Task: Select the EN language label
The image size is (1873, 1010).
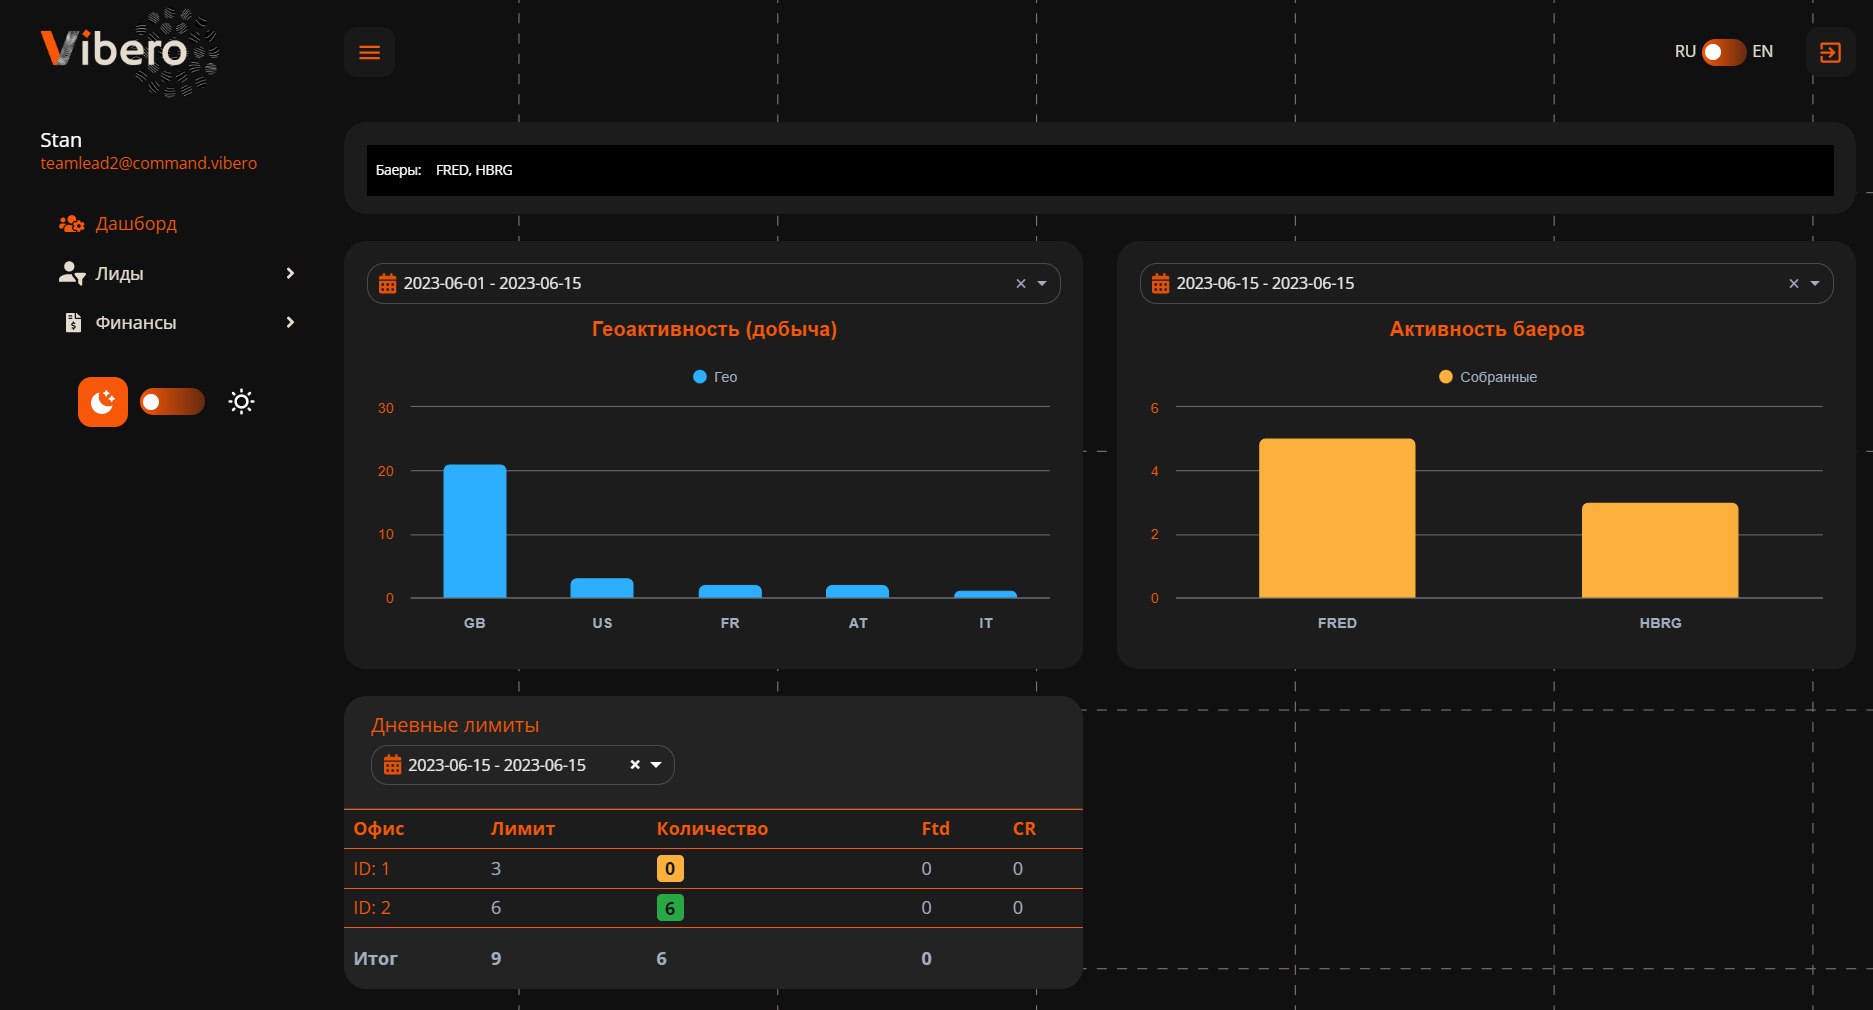Action: pyautogui.click(x=1762, y=52)
